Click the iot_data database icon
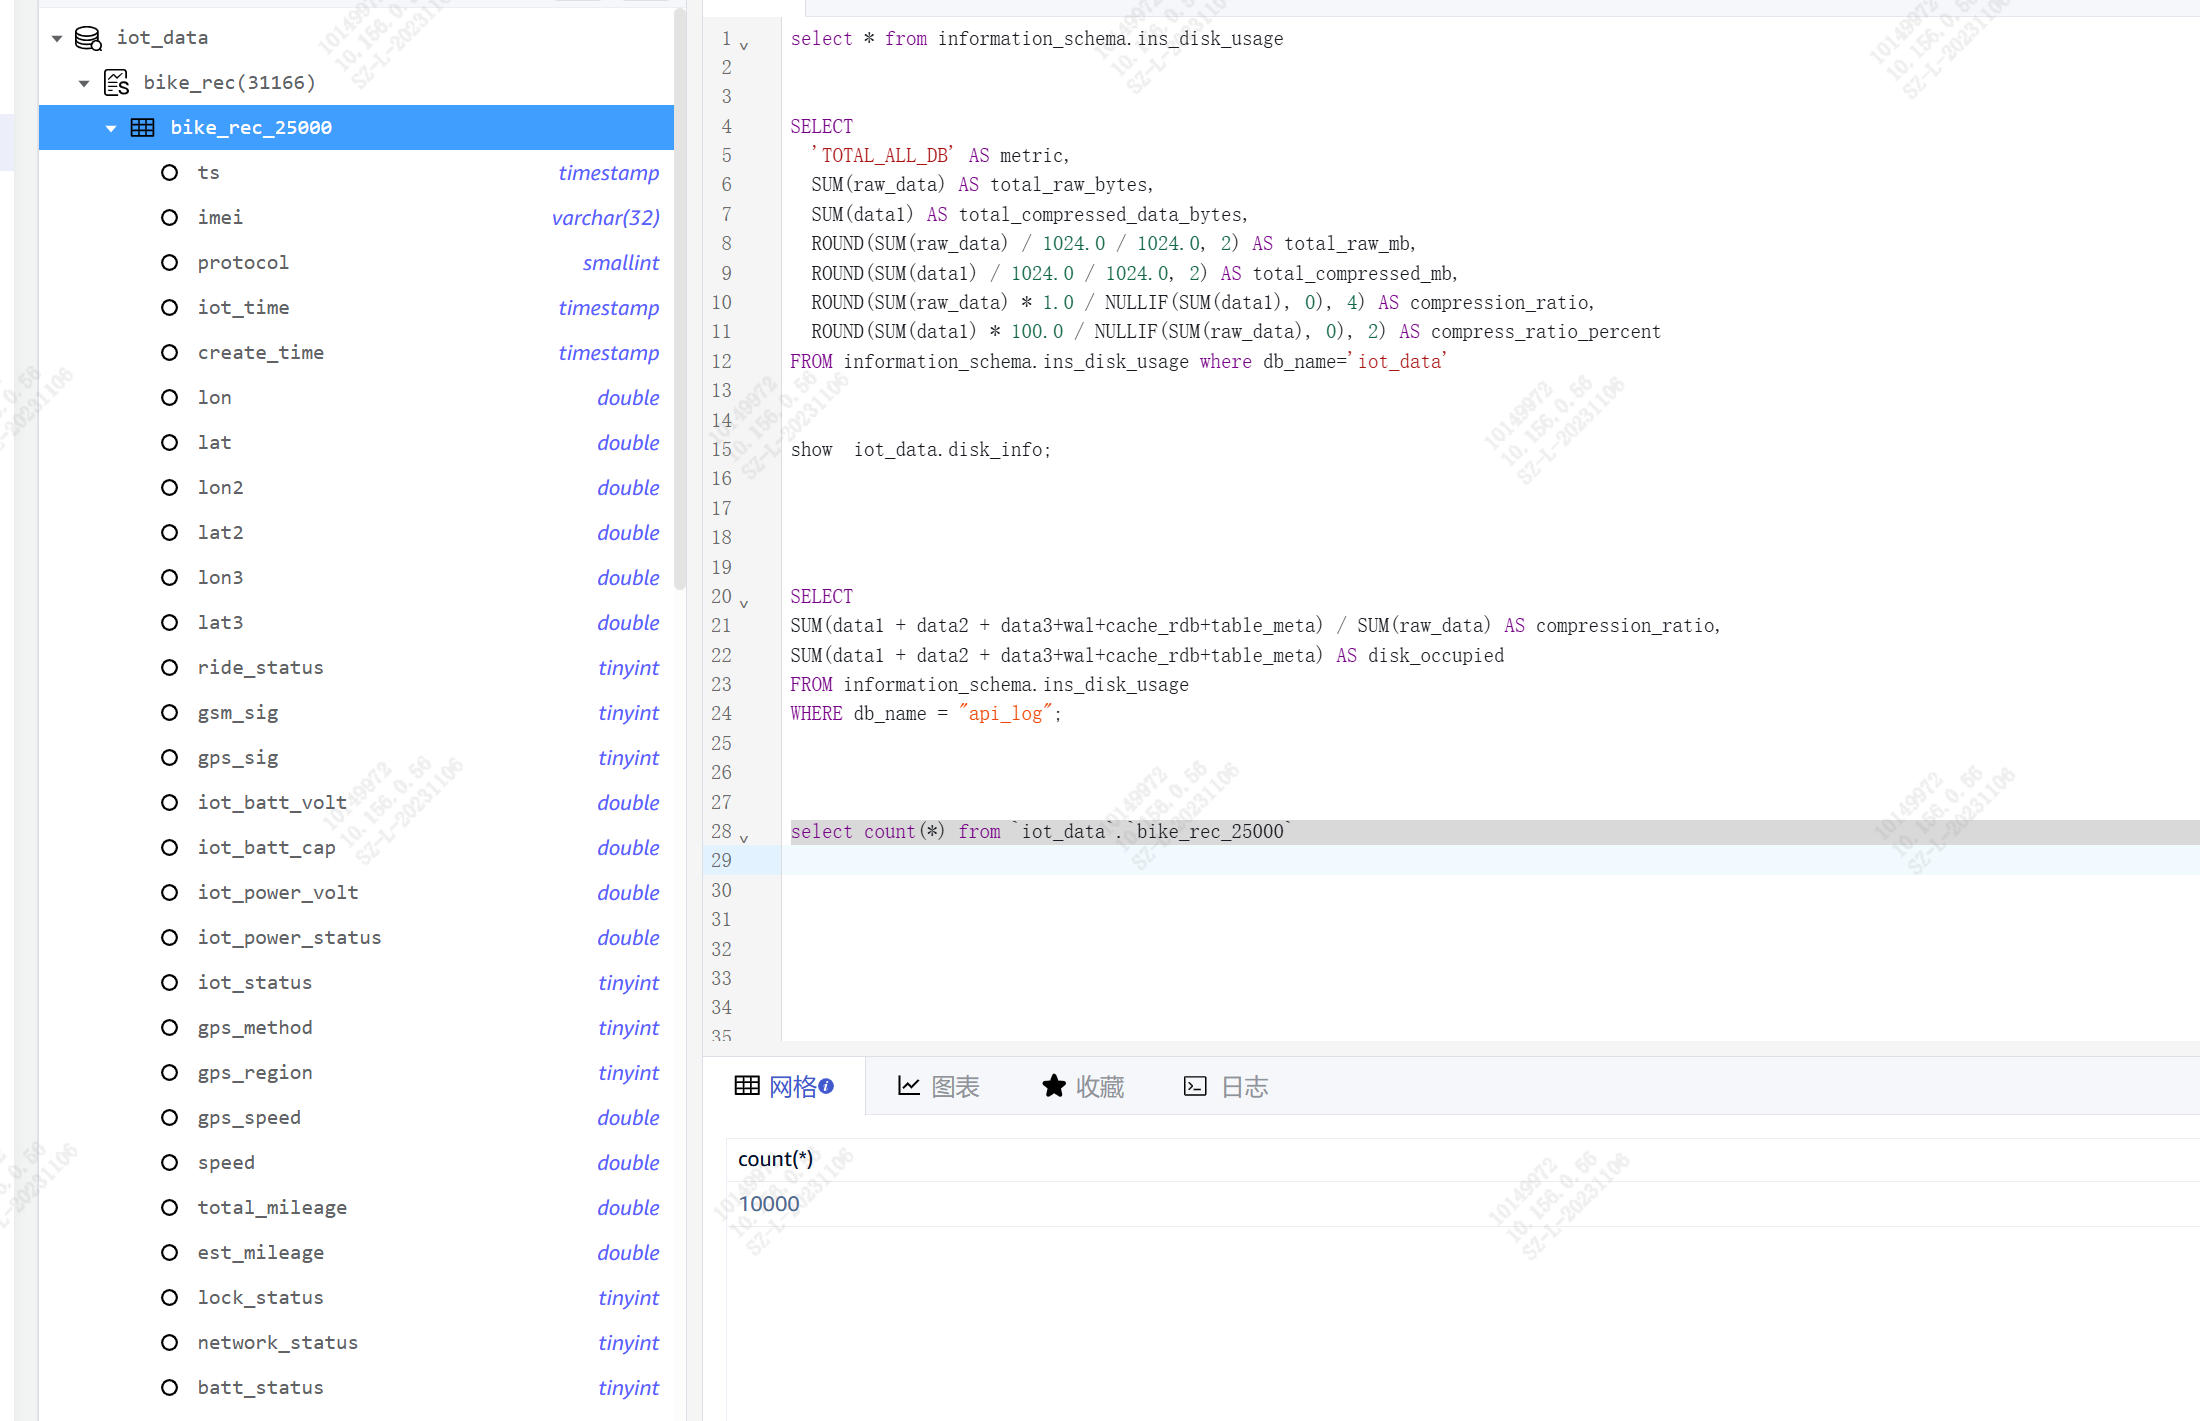This screenshot has width=2200, height=1421. (88, 38)
